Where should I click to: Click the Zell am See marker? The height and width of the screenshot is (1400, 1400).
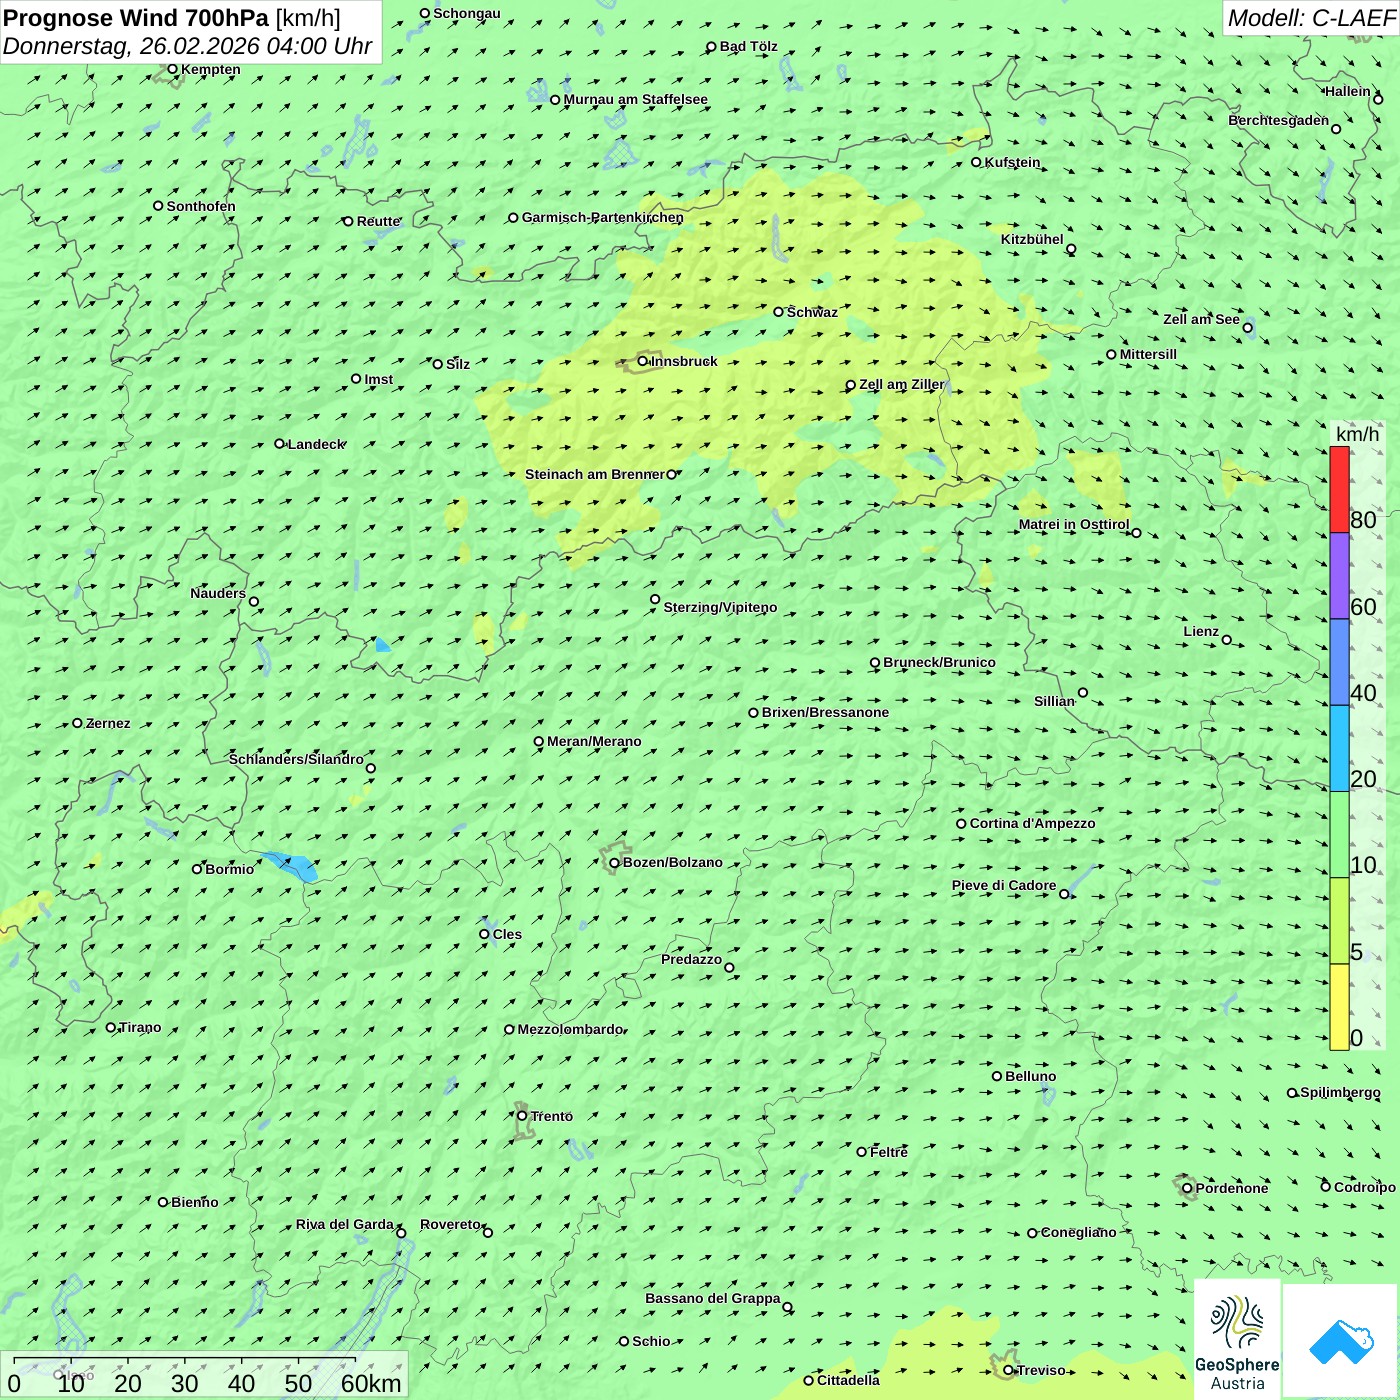click(x=1247, y=327)
